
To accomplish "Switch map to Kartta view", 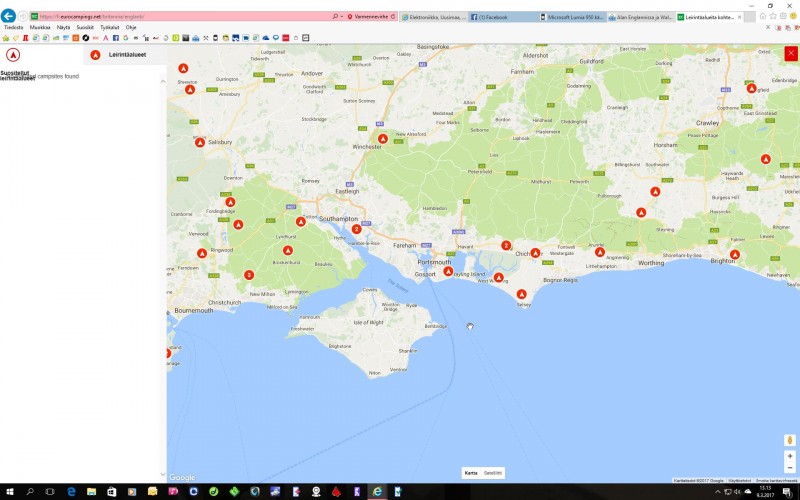I will point(471,472).
